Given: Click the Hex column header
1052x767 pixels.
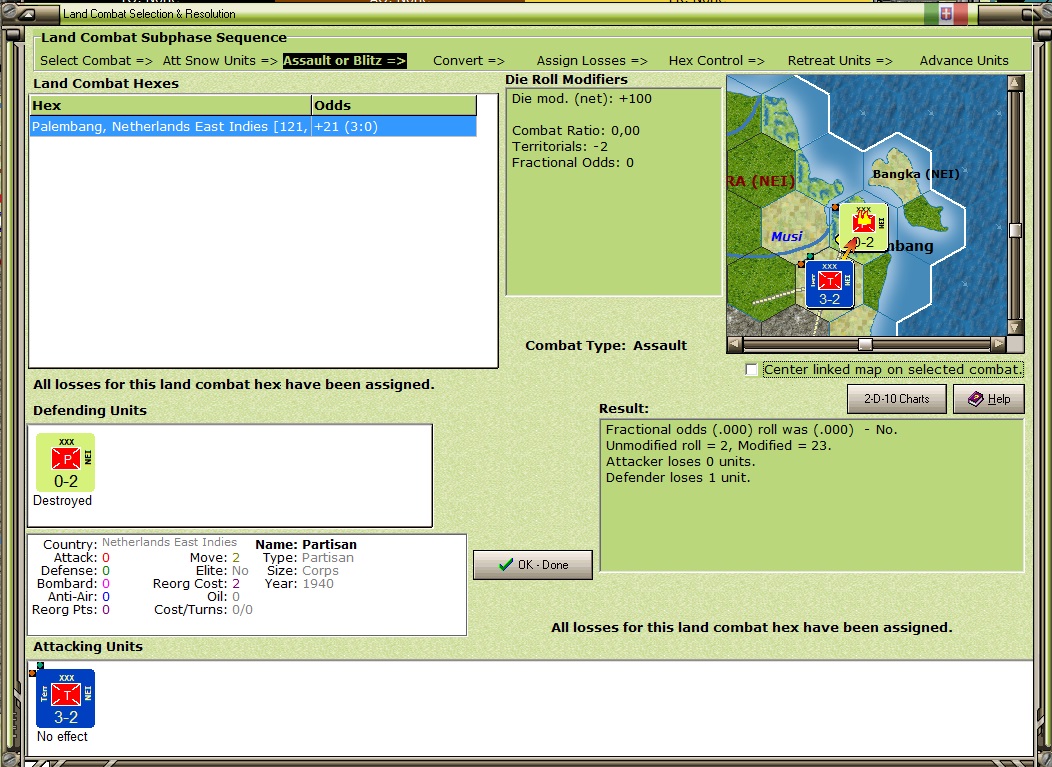Looking at the screenshot, I should click(x=170, y=105).
